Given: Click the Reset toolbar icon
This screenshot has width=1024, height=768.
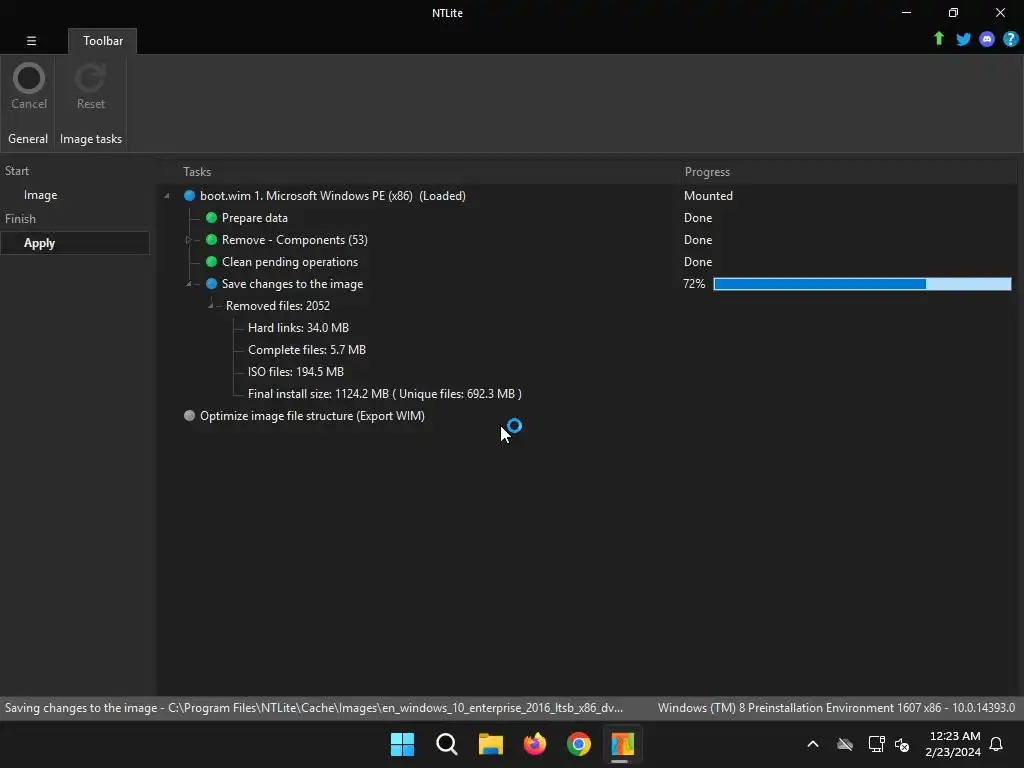Looking at the screenshot, I should pyautogui.click(x=90, y=78).
